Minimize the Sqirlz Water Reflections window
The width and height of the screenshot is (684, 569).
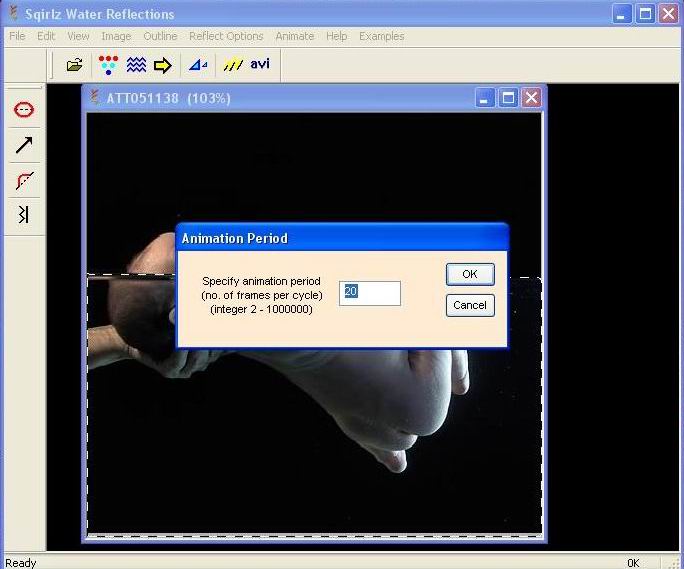[622, 14]
